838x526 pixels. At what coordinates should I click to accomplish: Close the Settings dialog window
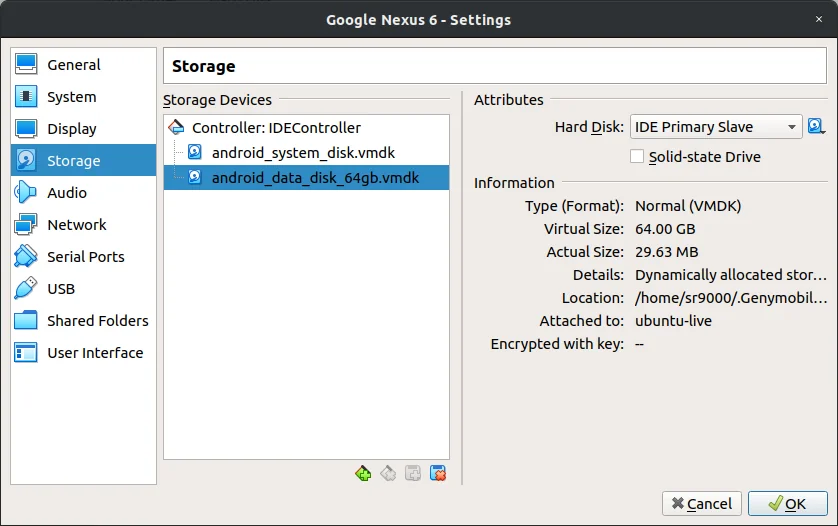coord(819,19)
